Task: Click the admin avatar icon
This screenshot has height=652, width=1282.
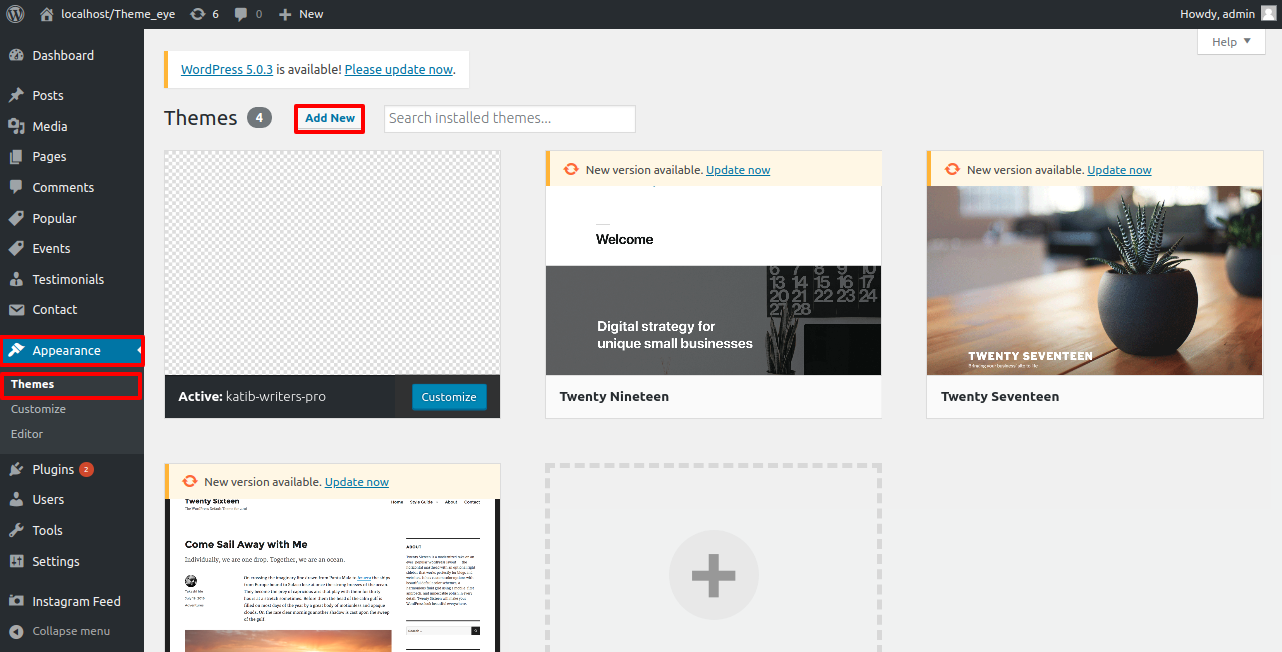Action: [1268, 14]
